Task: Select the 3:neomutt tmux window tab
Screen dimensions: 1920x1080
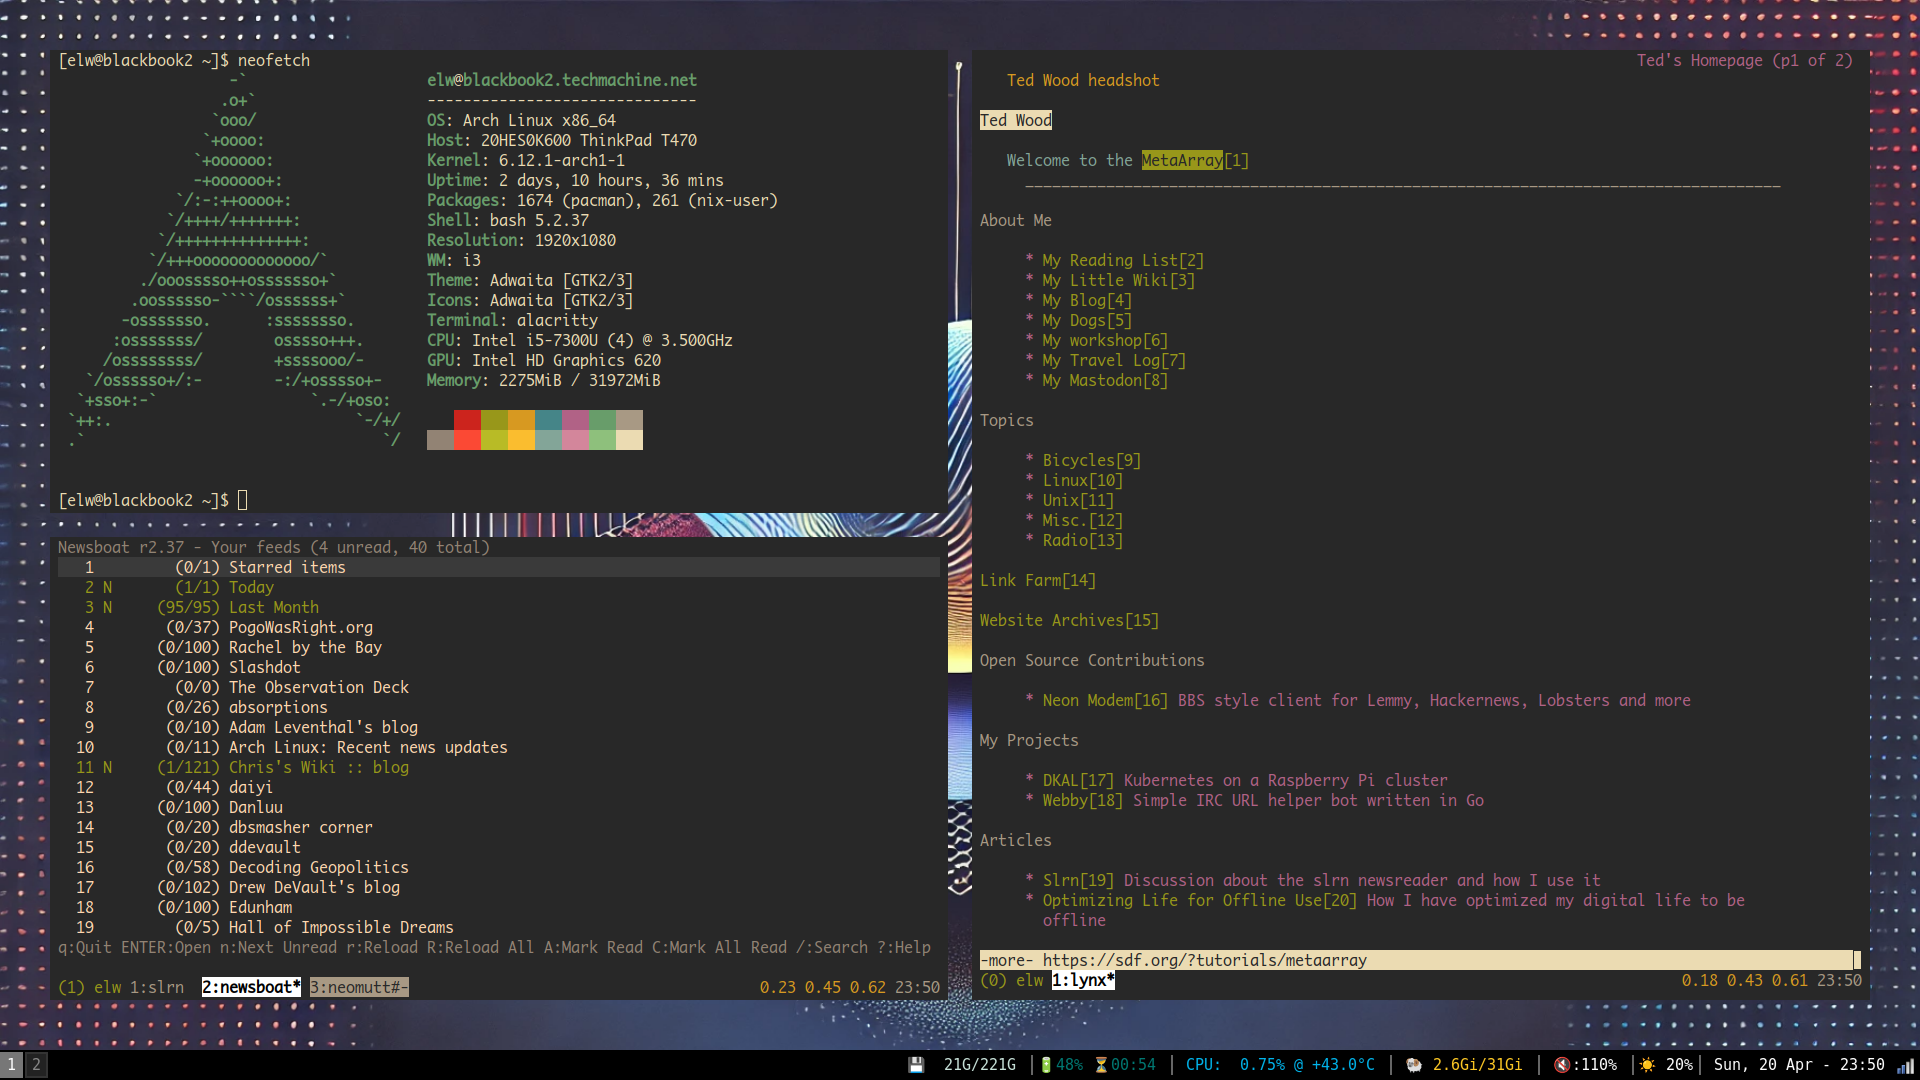Action: click(x=359, y=987)
